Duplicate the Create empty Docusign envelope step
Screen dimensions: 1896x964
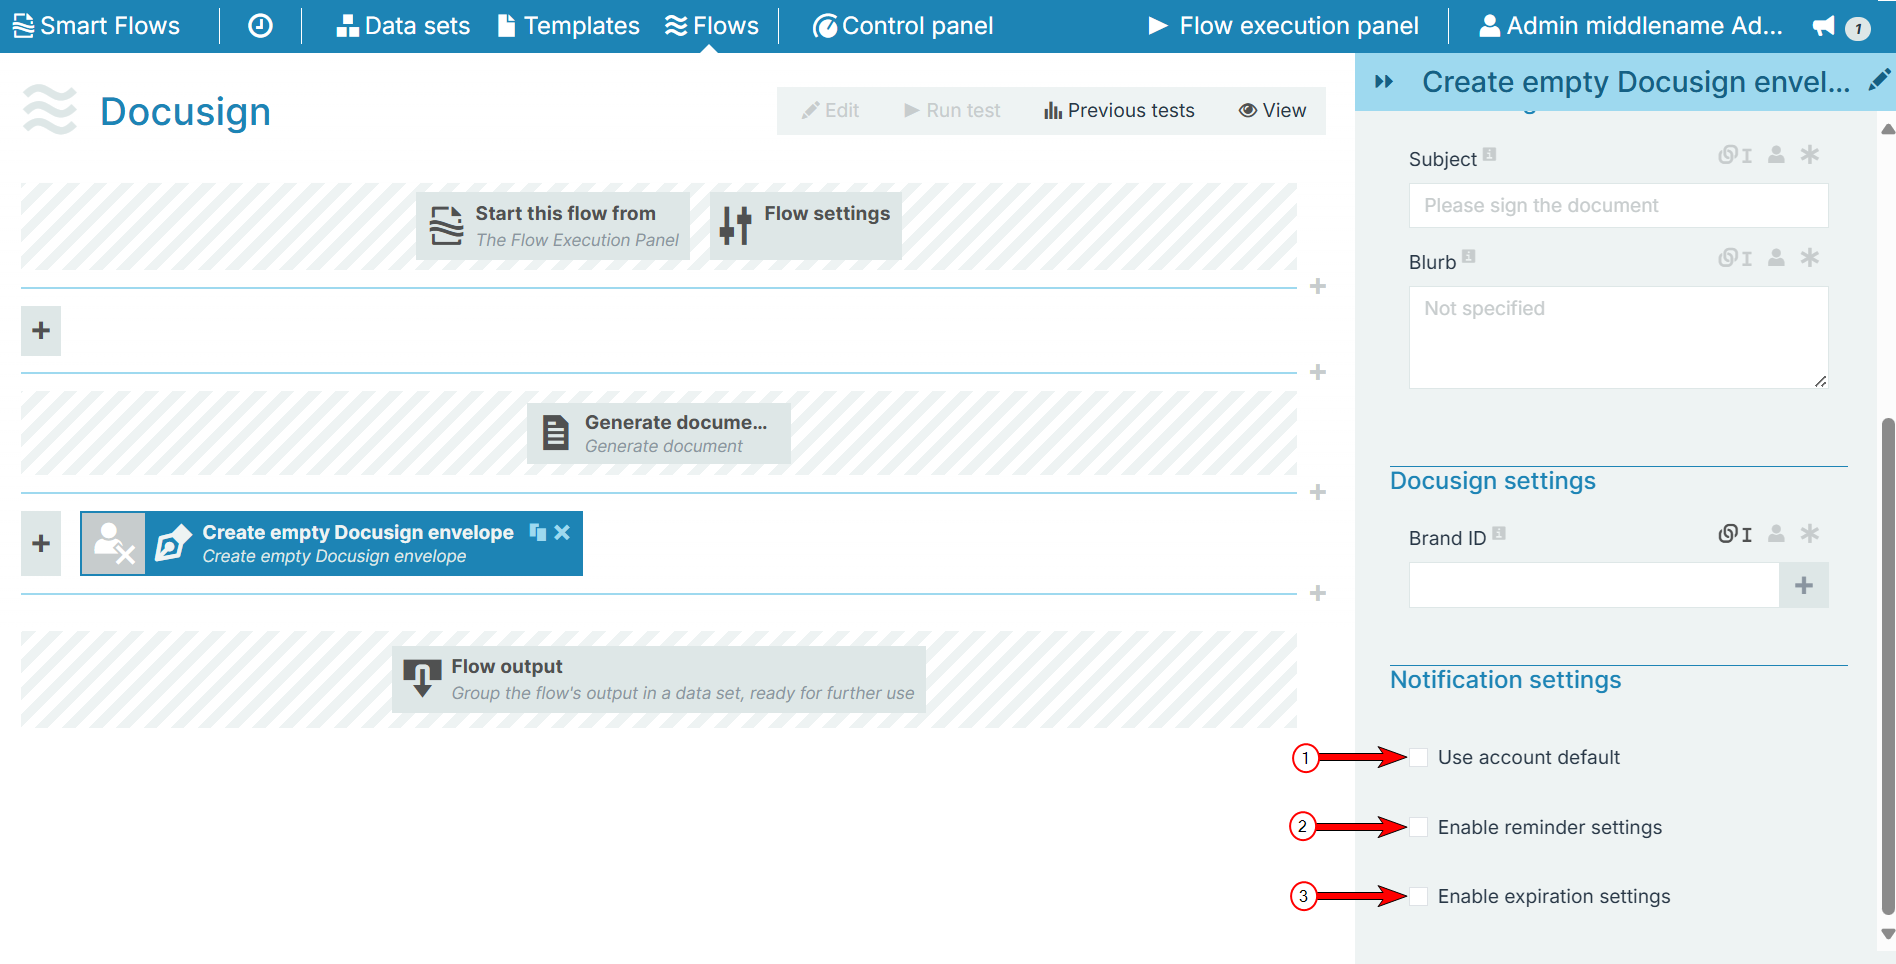(538, 532)
